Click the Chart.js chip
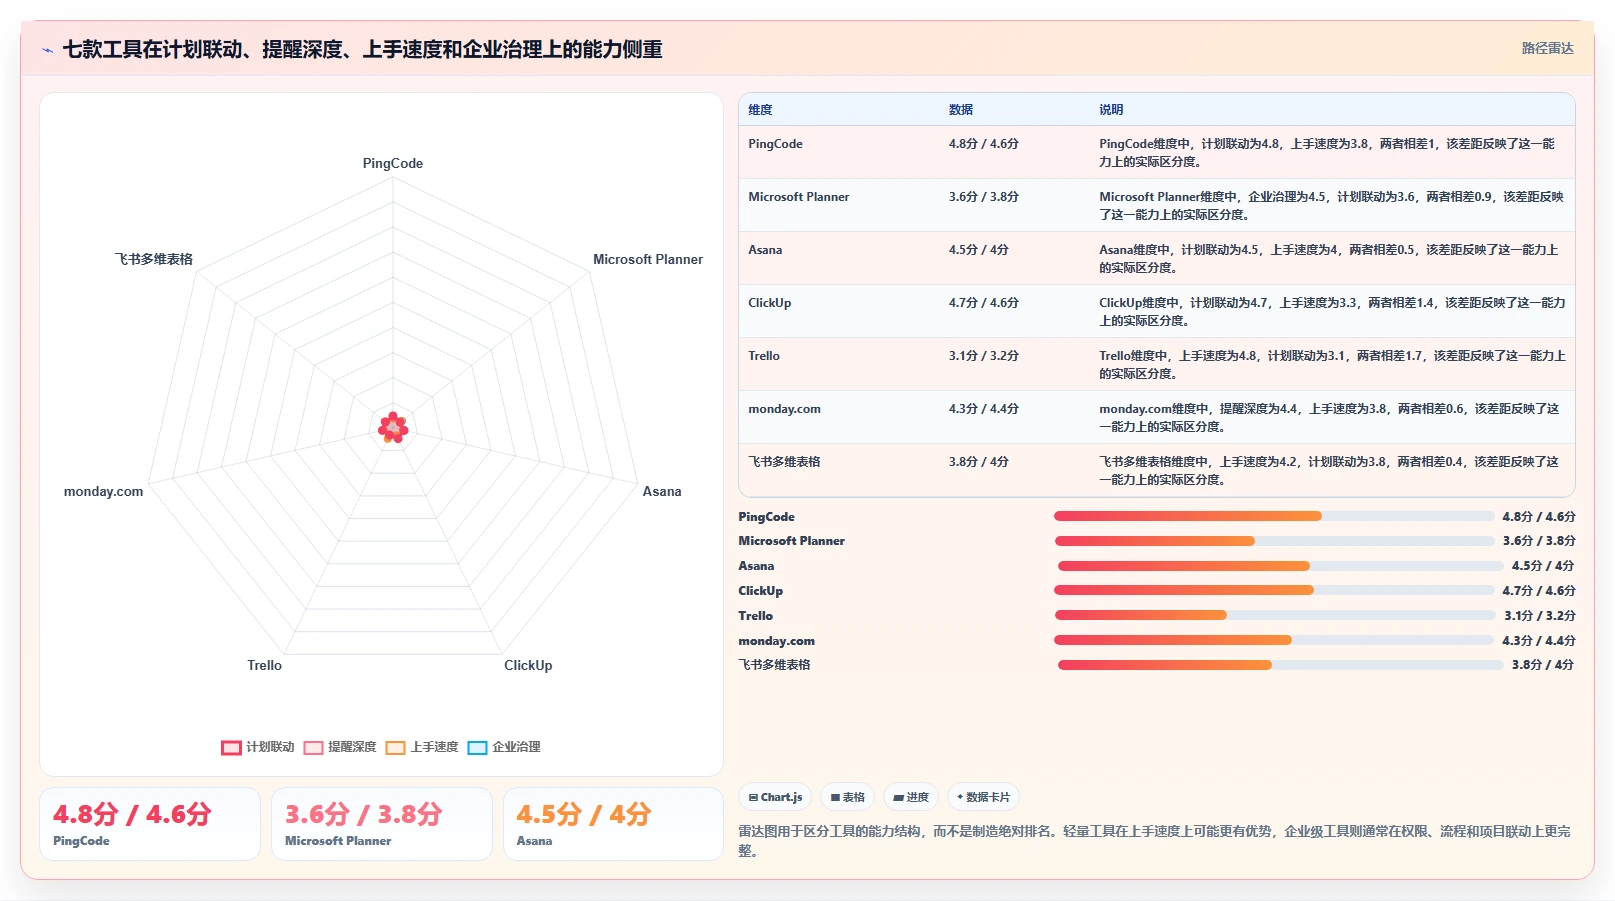The width and height of the screenshot is (1615, 901). pyautogui.click(x=775, y=797)
